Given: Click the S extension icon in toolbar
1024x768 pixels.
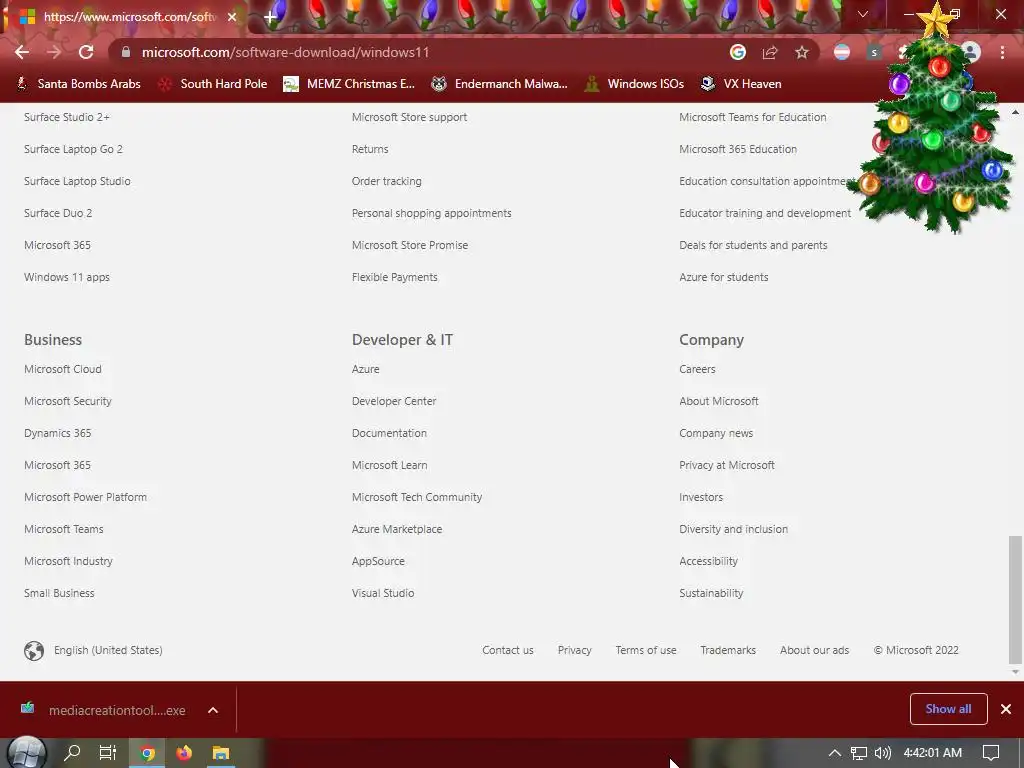Looking at the screenshot, I should click(874, 52).
